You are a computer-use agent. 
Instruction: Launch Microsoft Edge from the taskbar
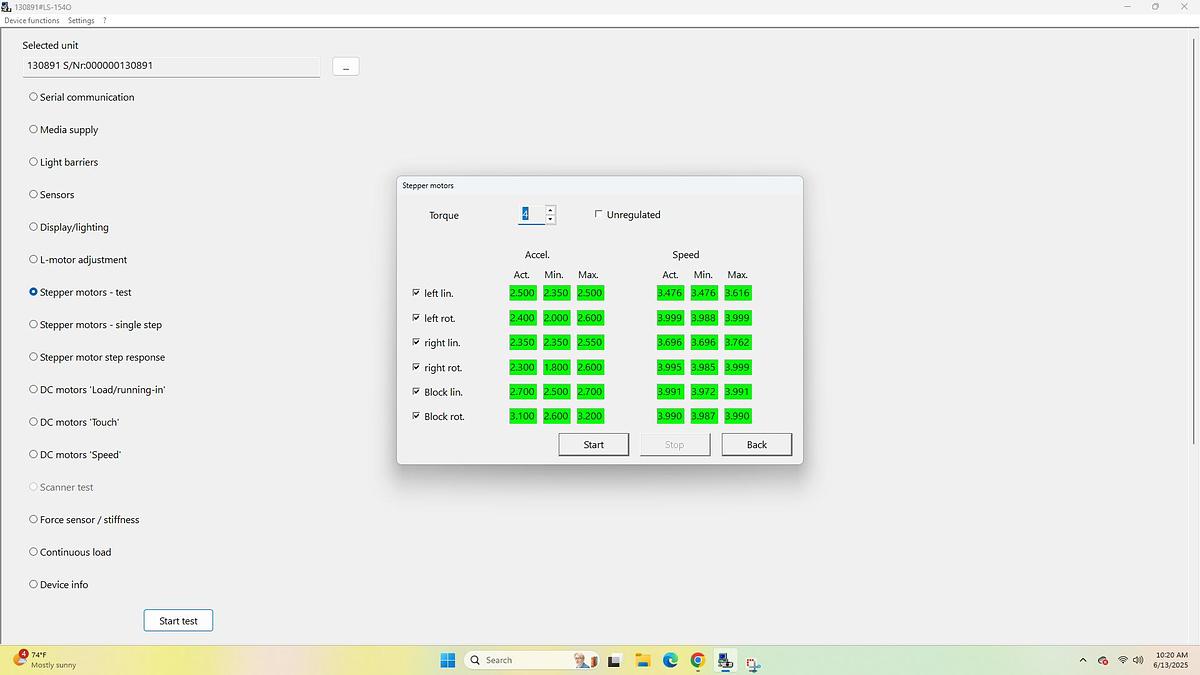pyautogui.click(x=670, y=660)
